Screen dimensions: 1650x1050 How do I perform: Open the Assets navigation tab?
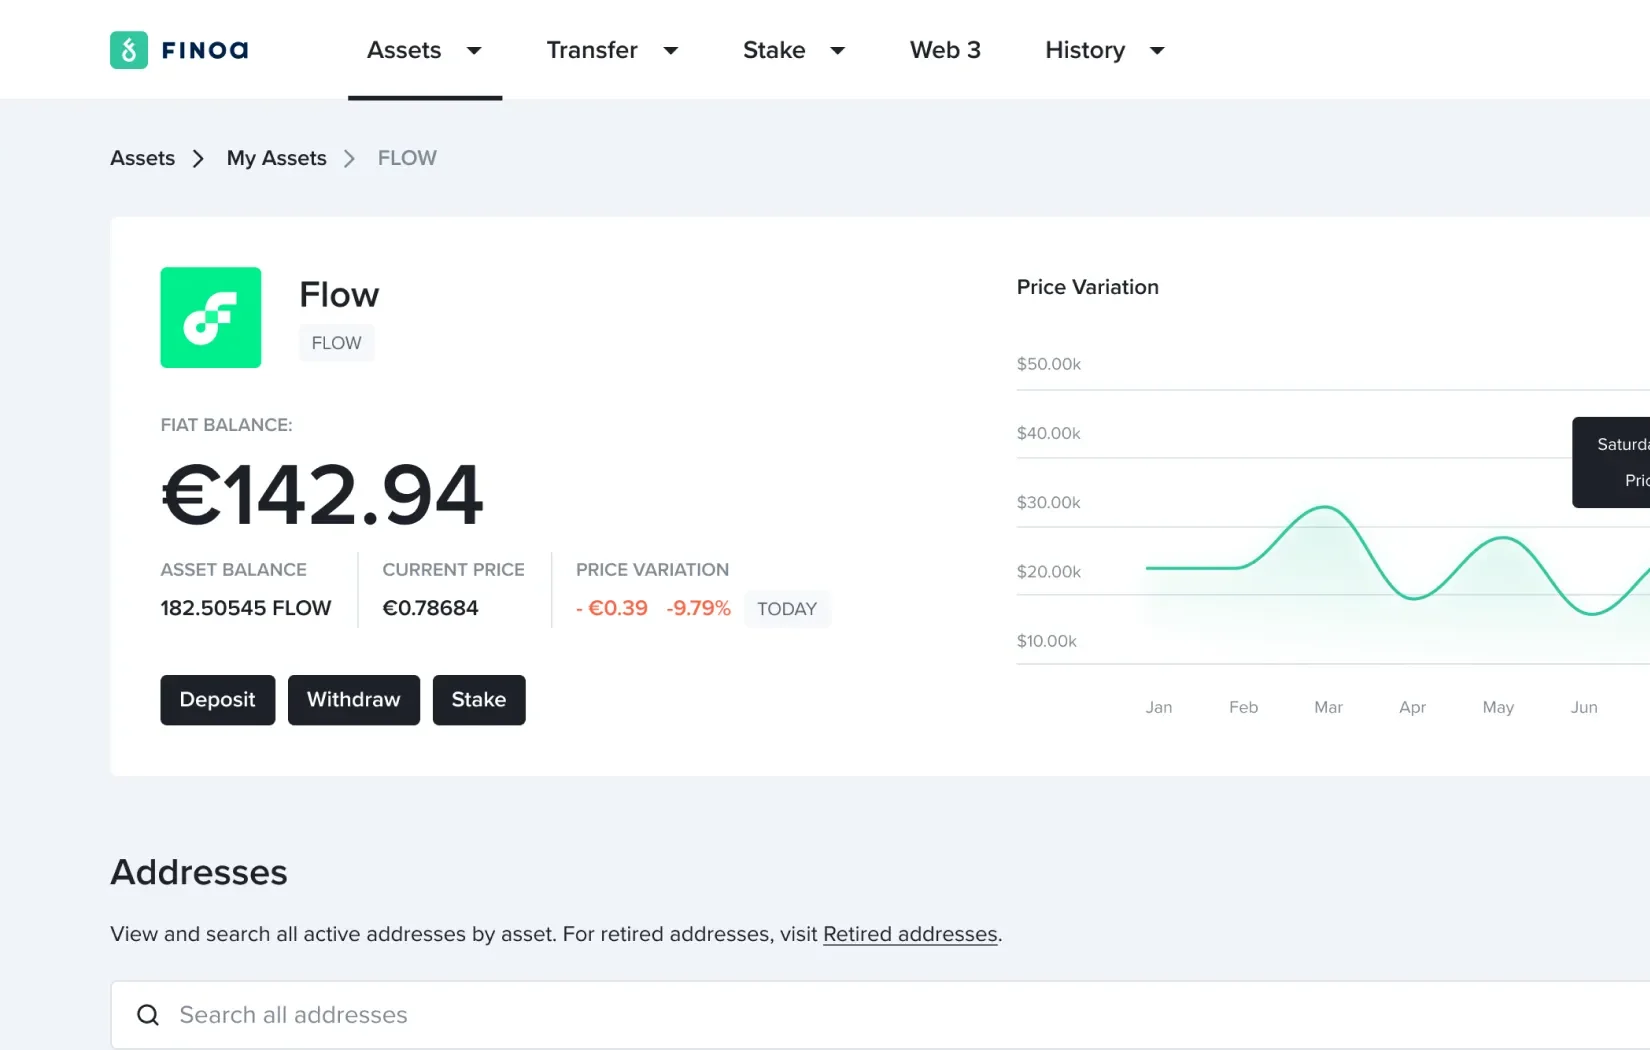point(404,50)
